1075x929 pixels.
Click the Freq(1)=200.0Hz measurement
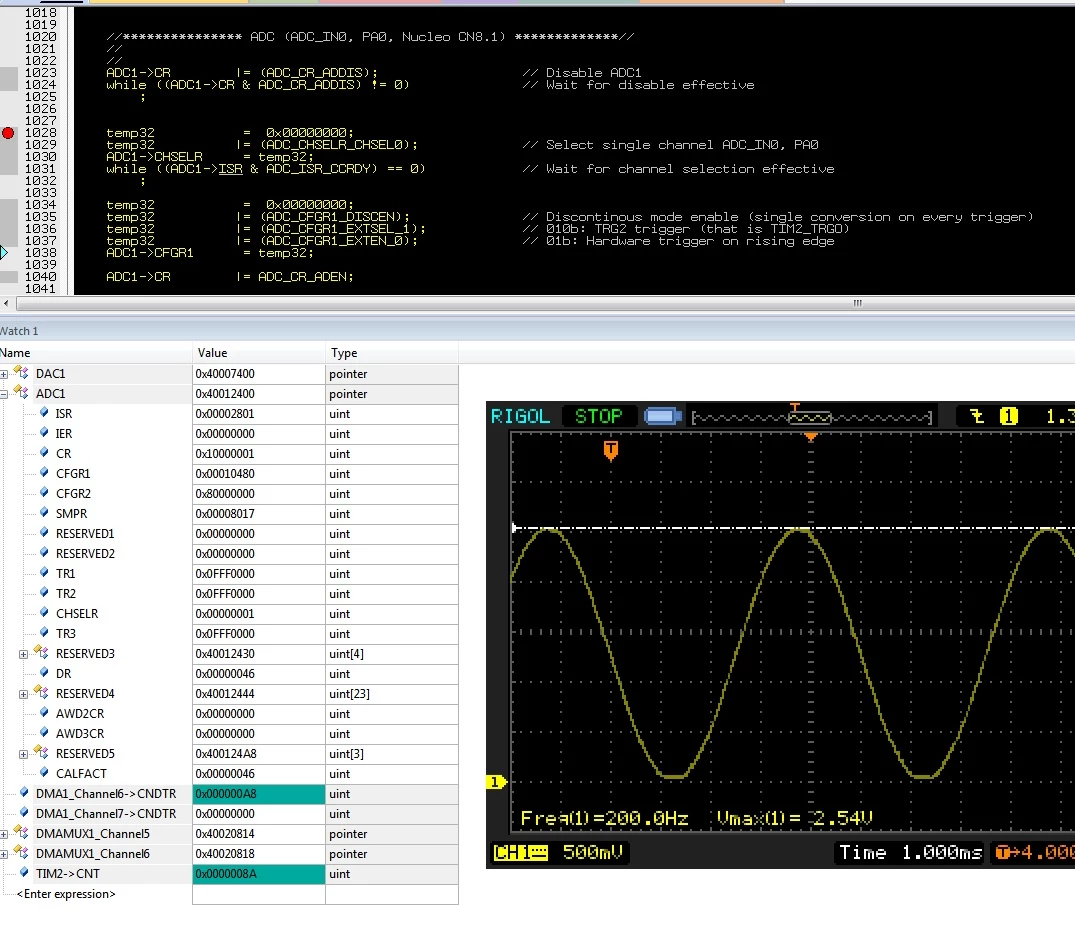604,818
